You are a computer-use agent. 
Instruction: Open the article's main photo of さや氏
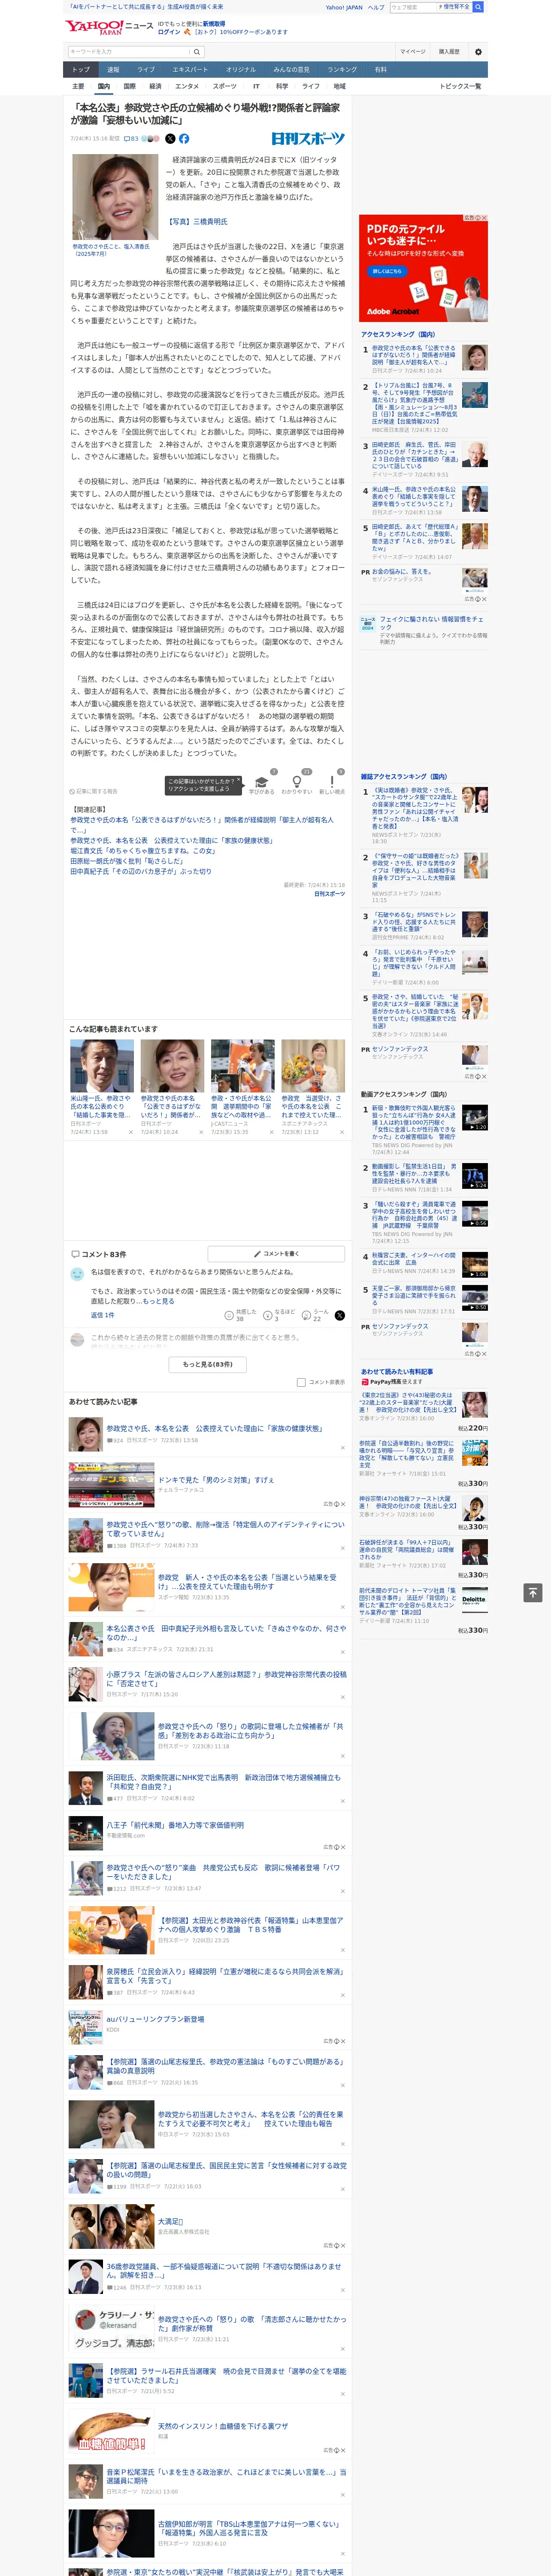[114, 196]
